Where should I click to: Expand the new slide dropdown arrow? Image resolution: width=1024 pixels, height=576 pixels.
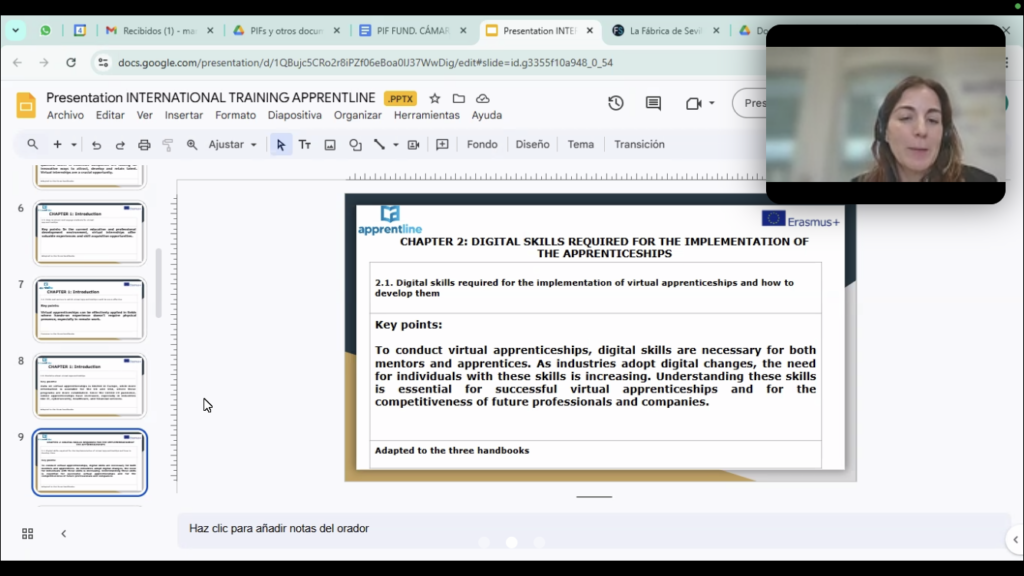point(73,145)
